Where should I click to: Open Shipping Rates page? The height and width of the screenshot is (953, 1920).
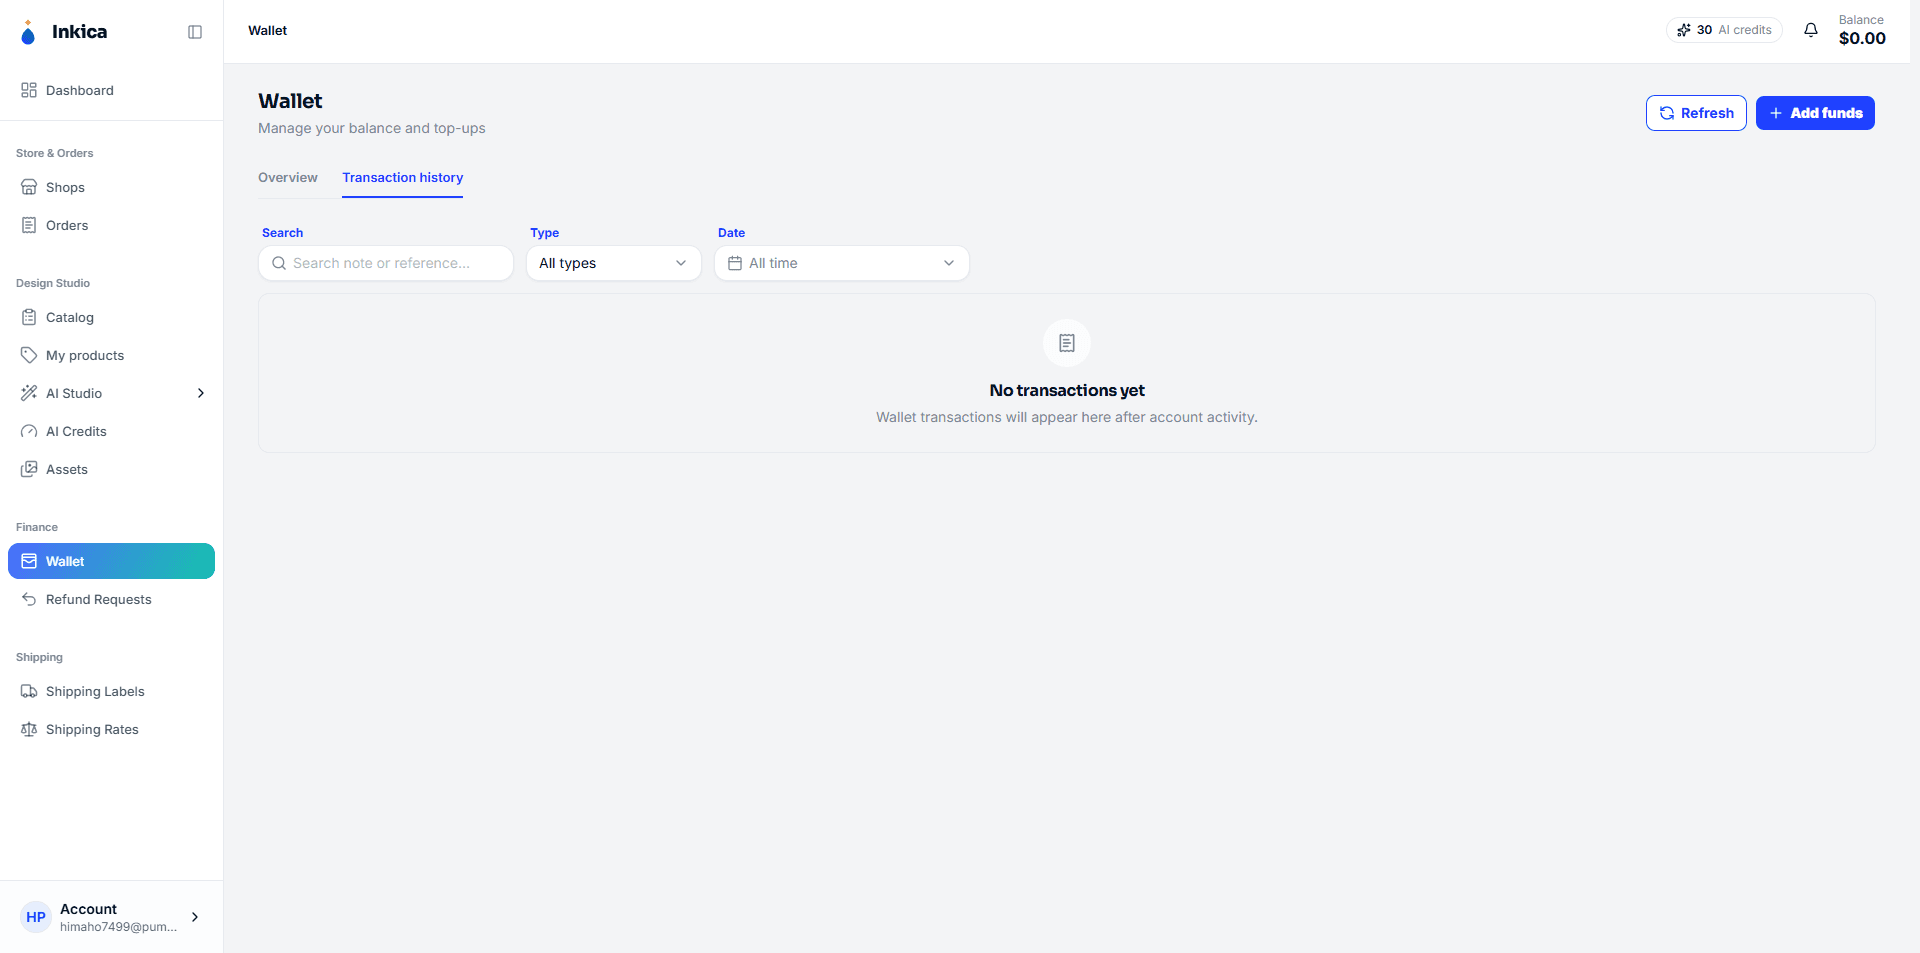(111, 729)
